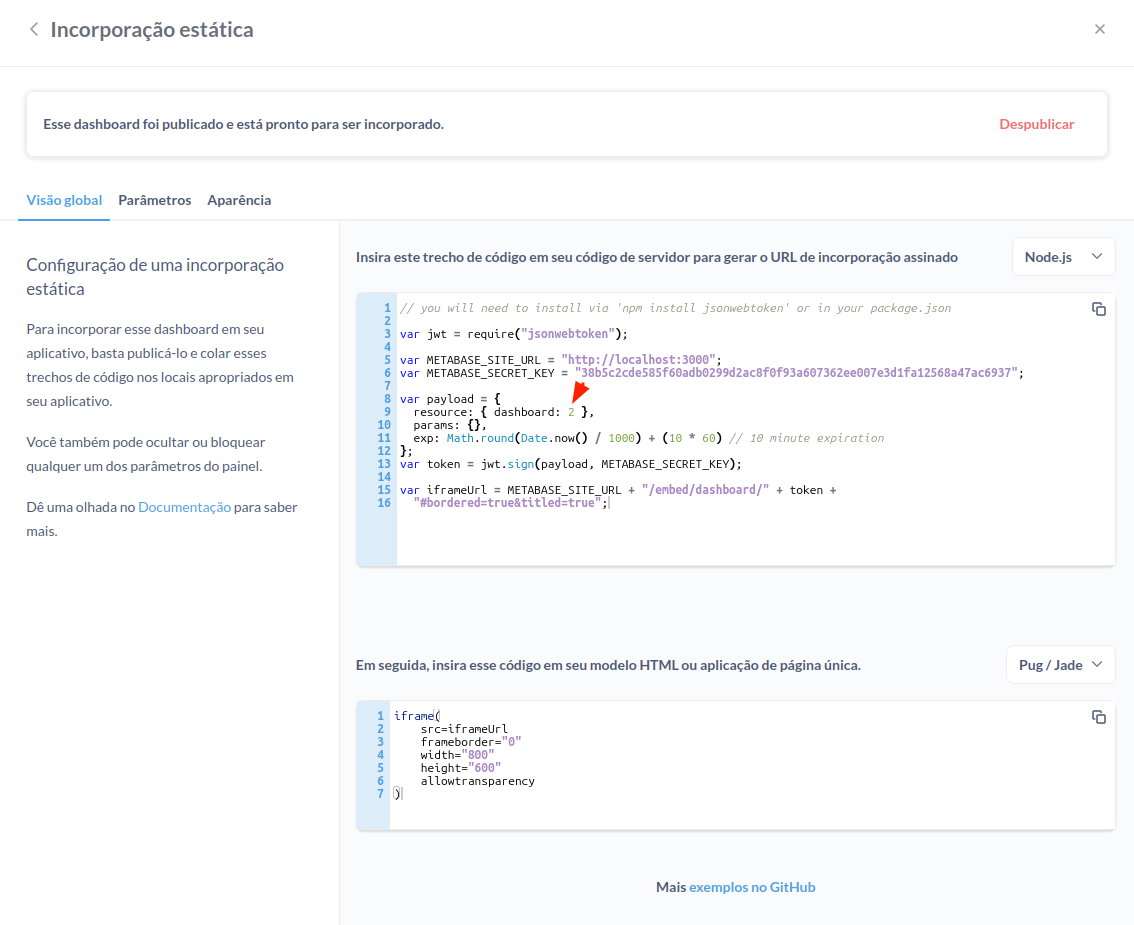Click the 'Configuração de uma incorporação estática' heading
The image size is (1134, 925).
tap(155, 276)
